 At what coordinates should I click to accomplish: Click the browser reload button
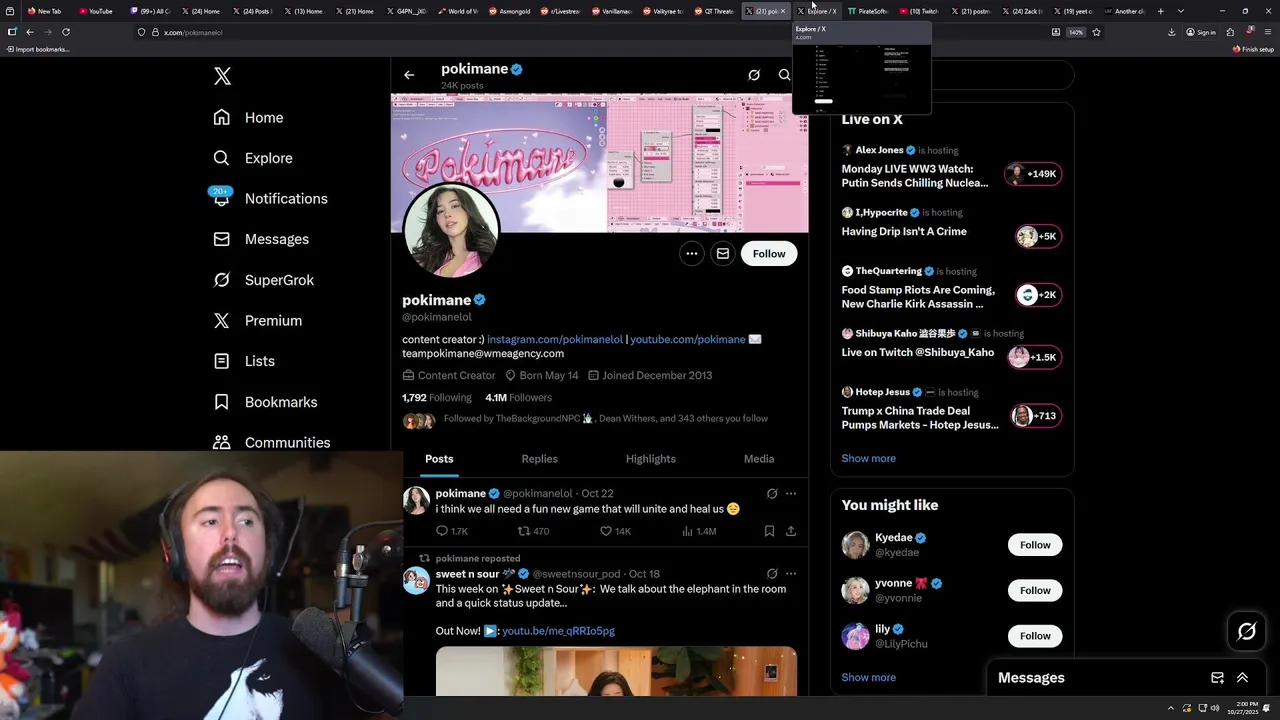point(66,32)
